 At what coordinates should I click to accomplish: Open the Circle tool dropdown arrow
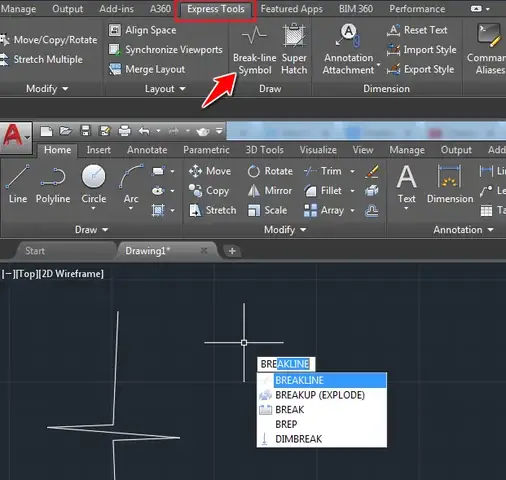tap(94, 209)
